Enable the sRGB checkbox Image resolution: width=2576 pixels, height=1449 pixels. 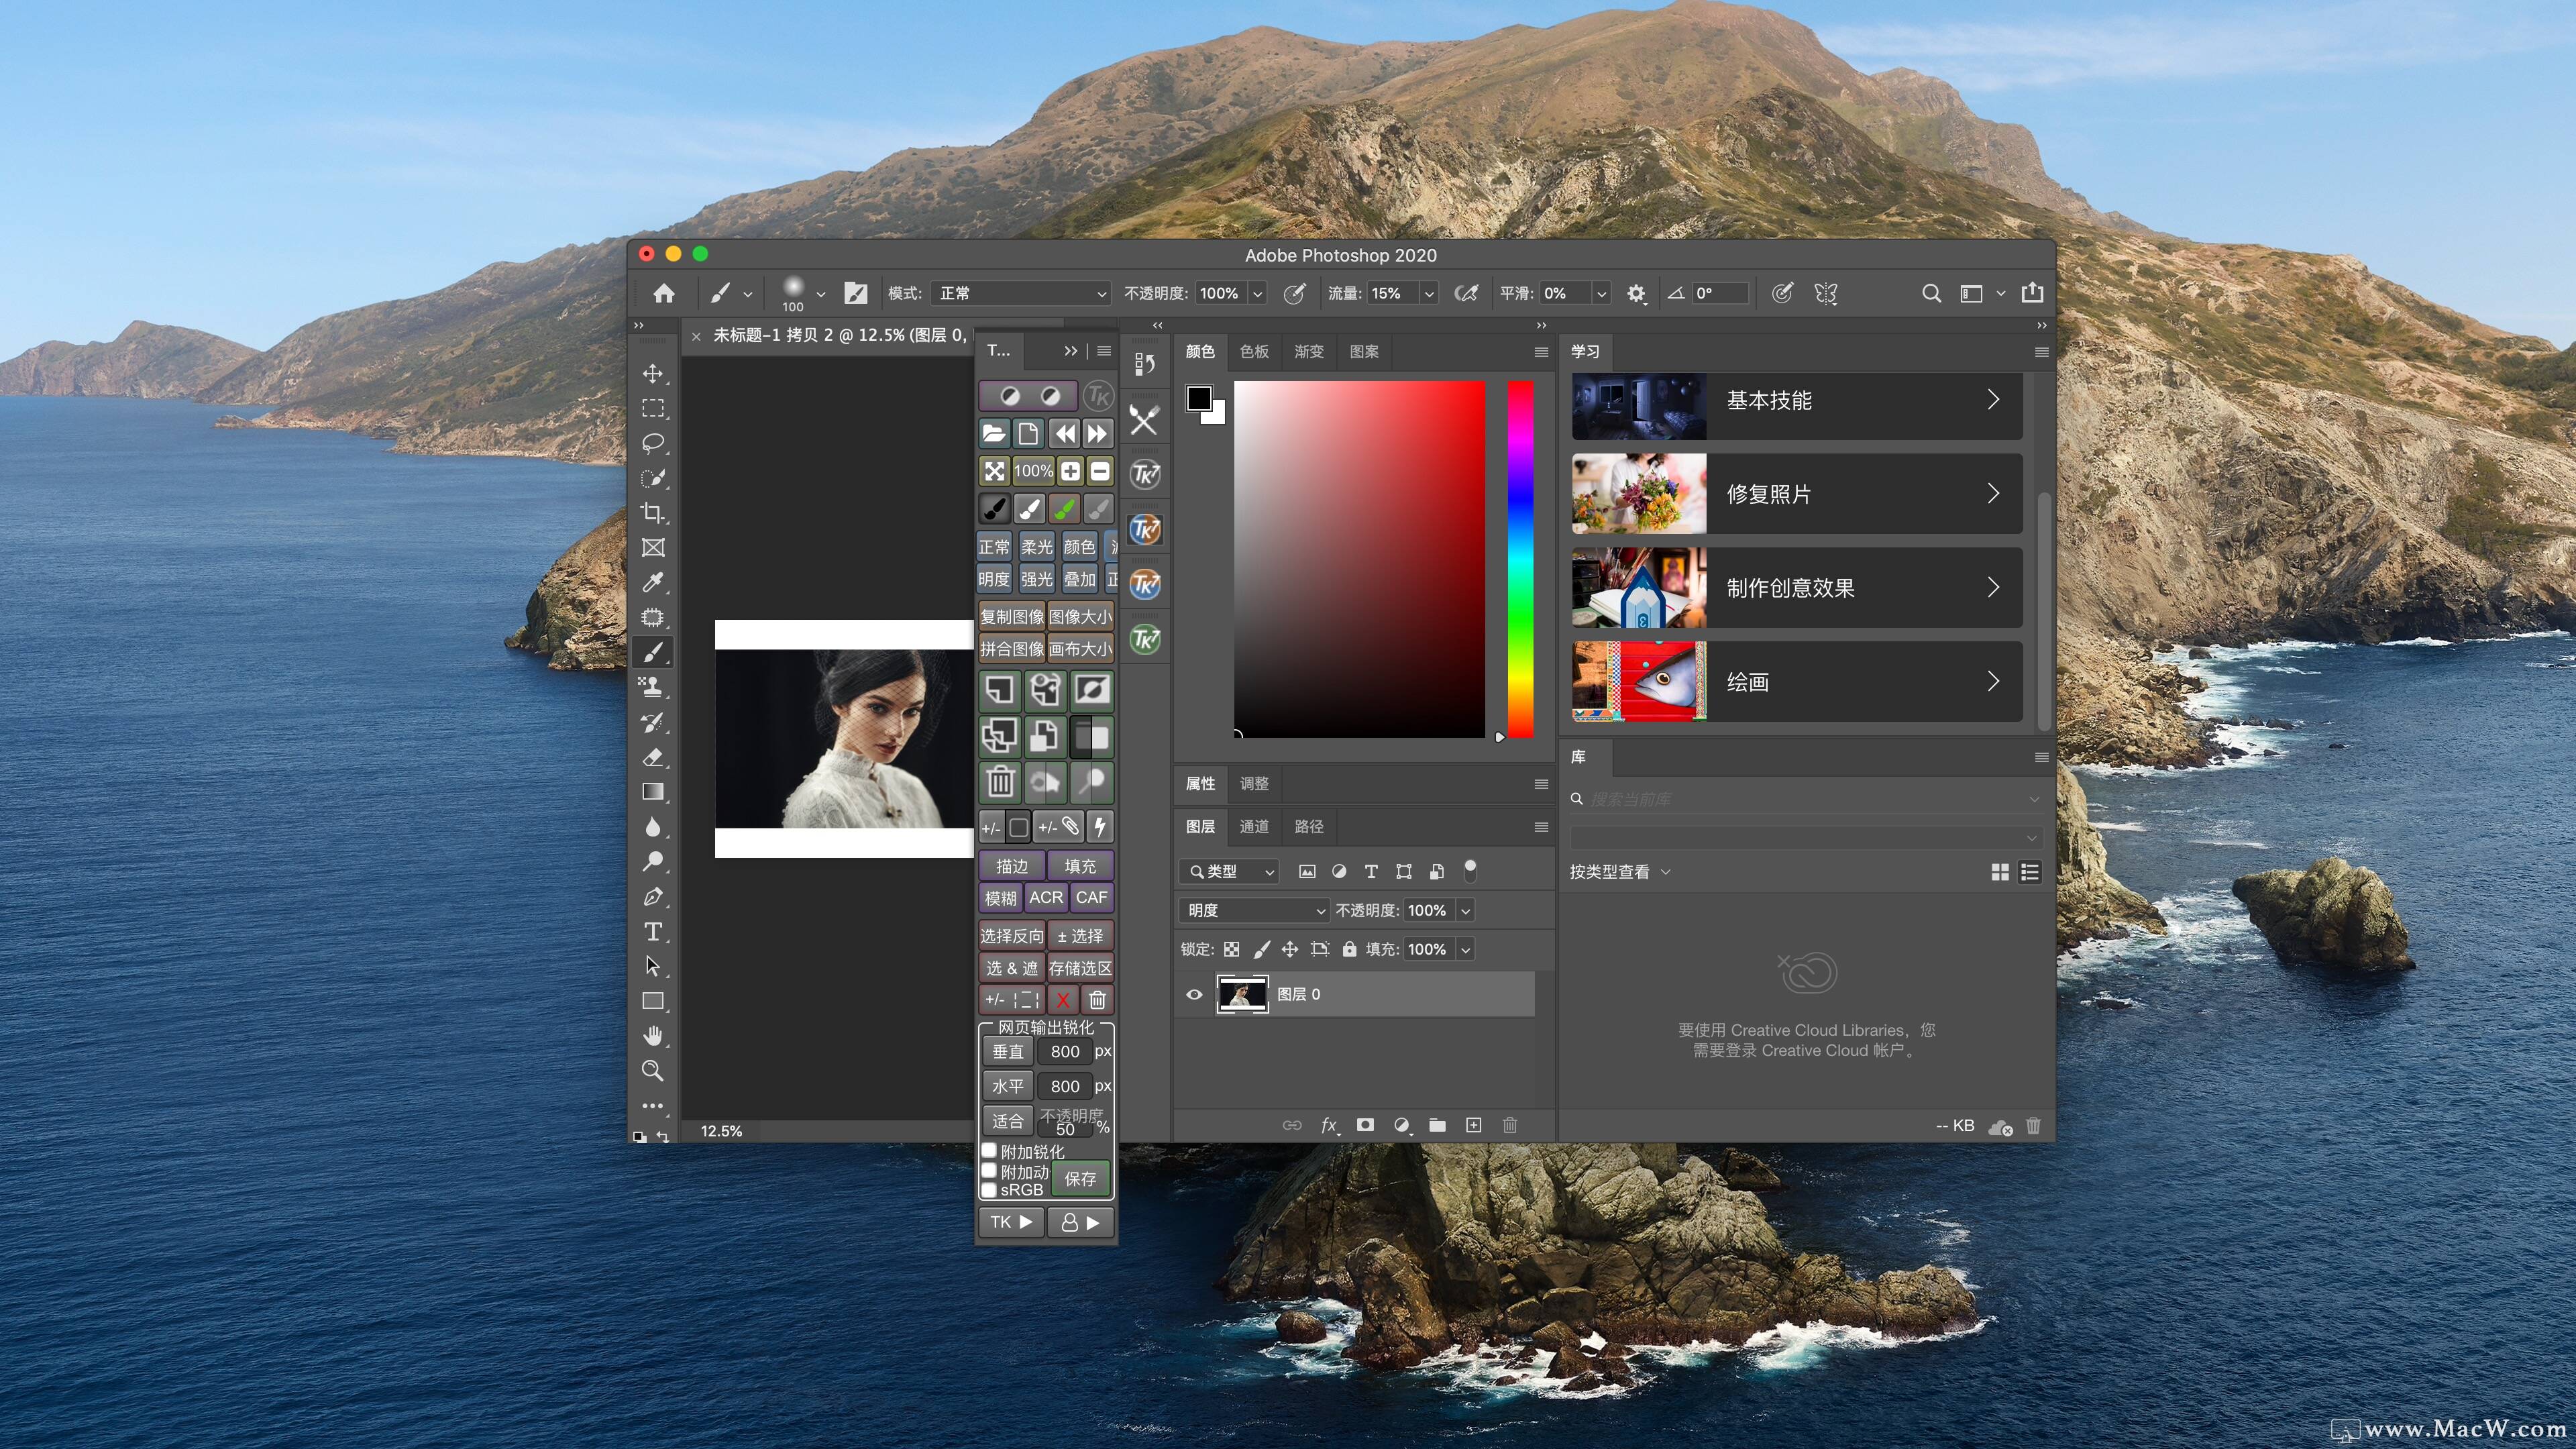(x=989, y=1190)
